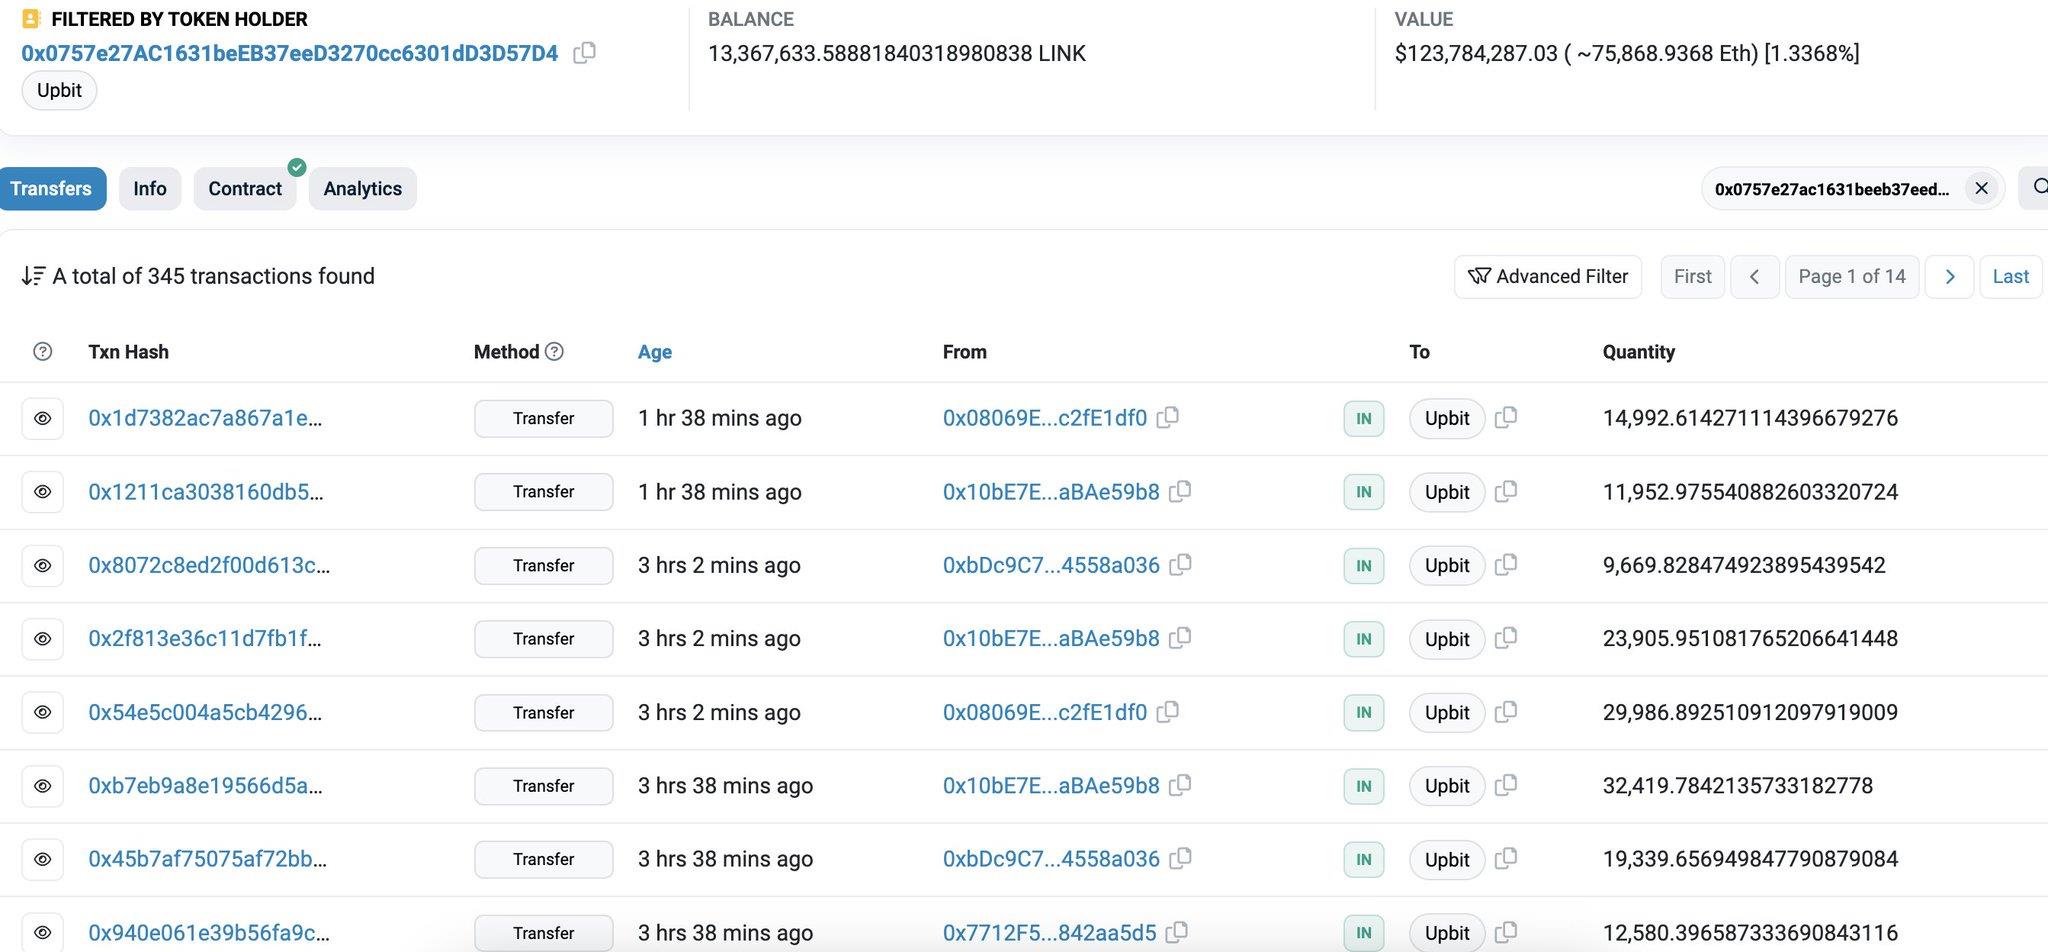Copy the token holder address 0x0757e27AC...
Screen dimensions: 2048x952
point(584,53)
